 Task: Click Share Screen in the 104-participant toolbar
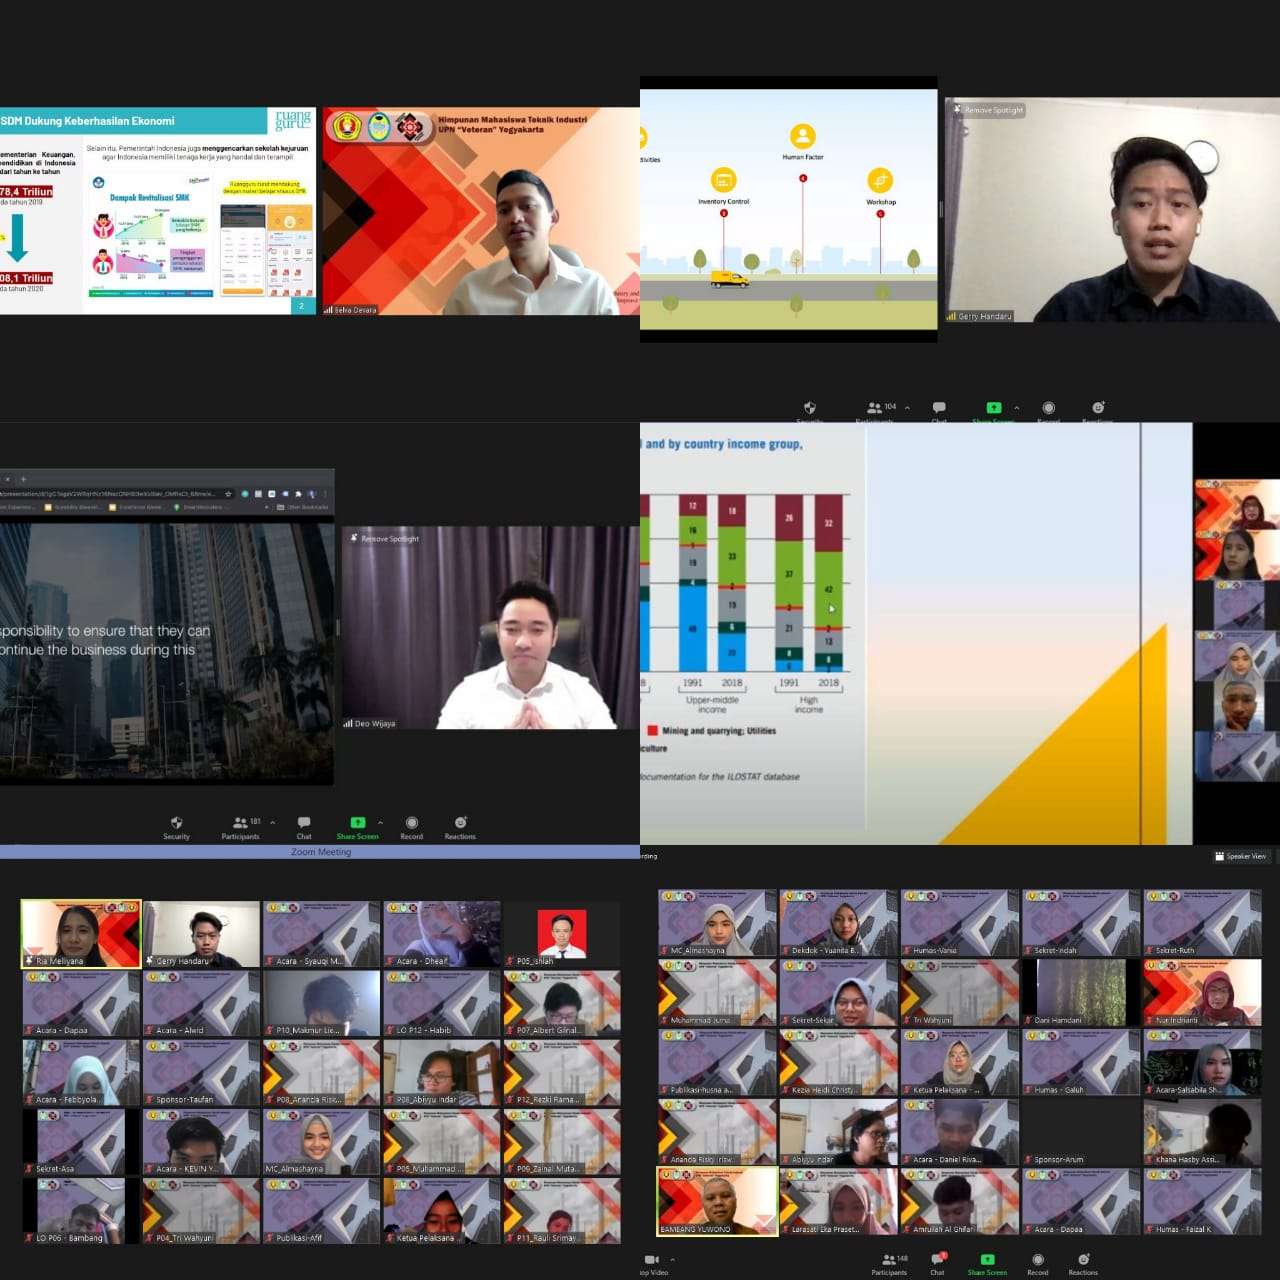pos(993,411)
